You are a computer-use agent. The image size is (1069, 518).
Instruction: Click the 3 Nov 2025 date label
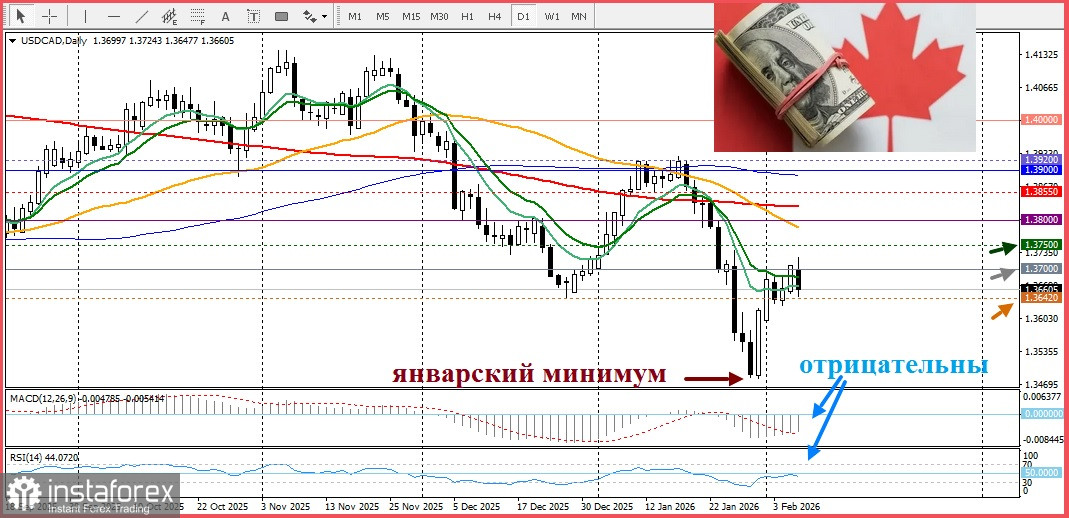[x=288, y=508]
